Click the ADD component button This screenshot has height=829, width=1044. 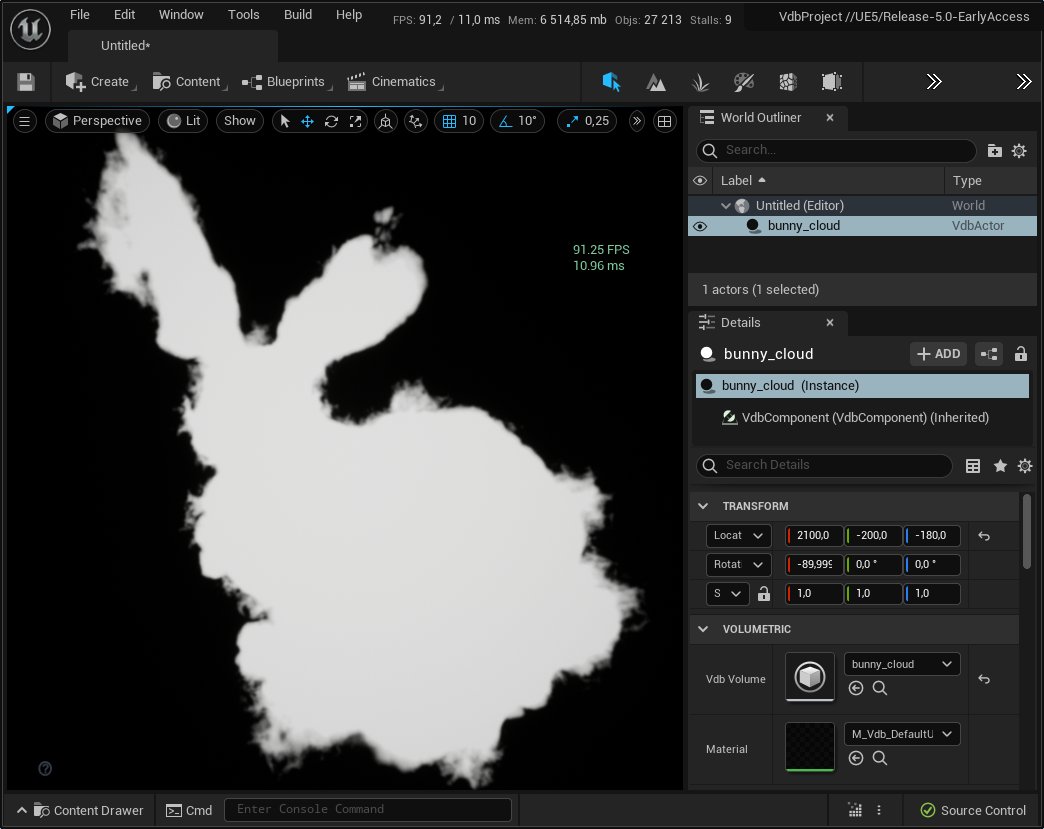[x=938, y=354]
